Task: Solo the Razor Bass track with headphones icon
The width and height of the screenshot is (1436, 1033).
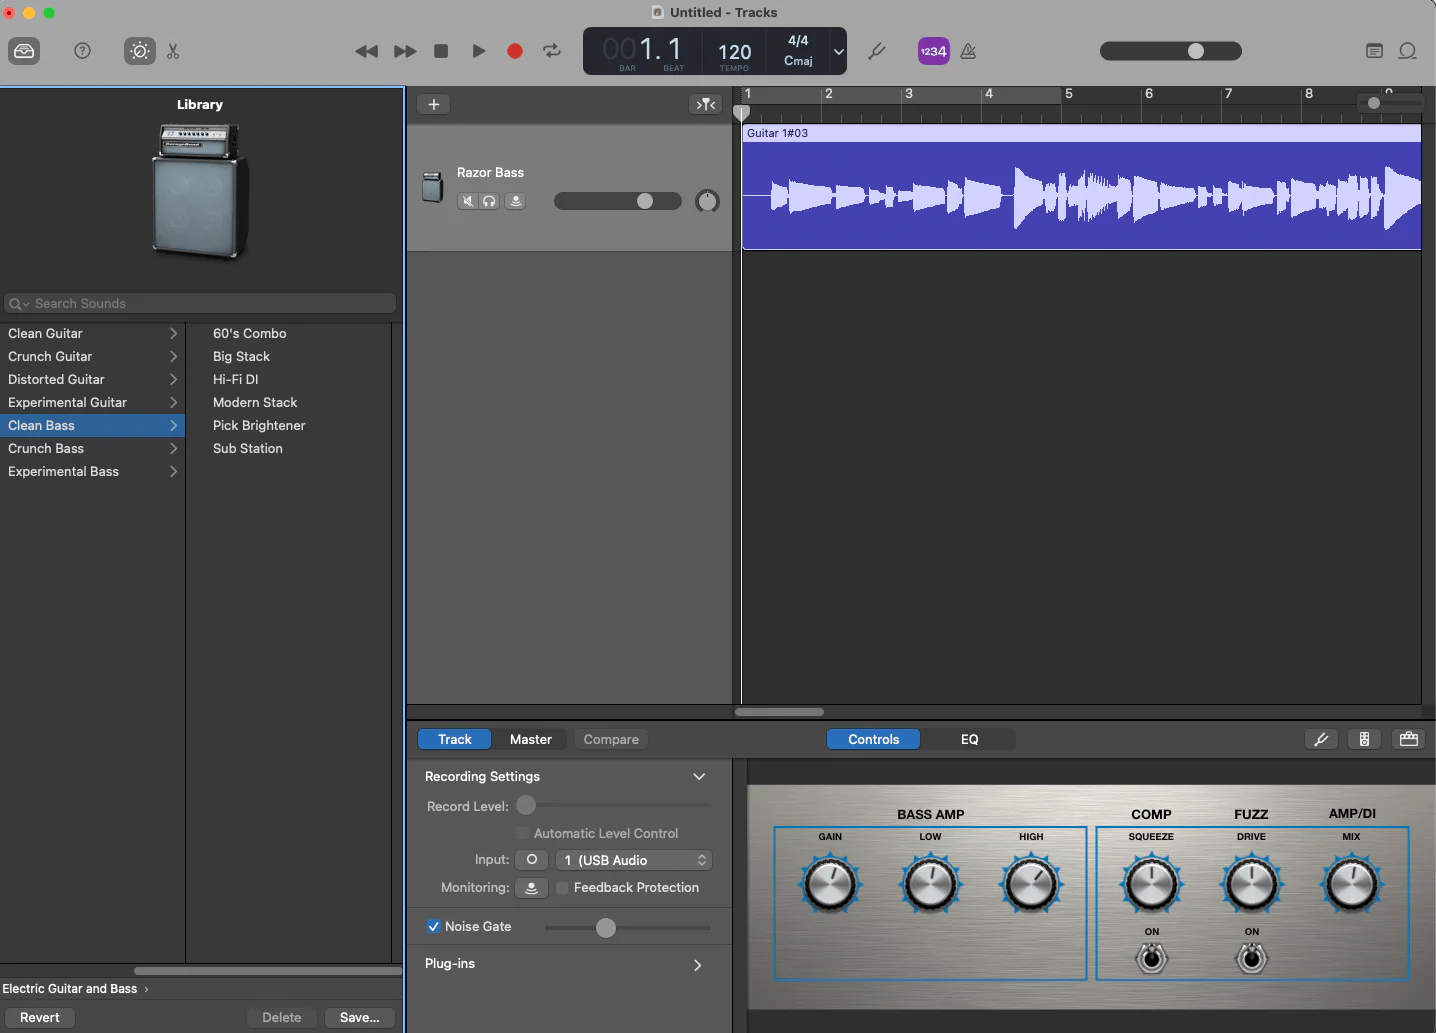Action: coord(489,201)
